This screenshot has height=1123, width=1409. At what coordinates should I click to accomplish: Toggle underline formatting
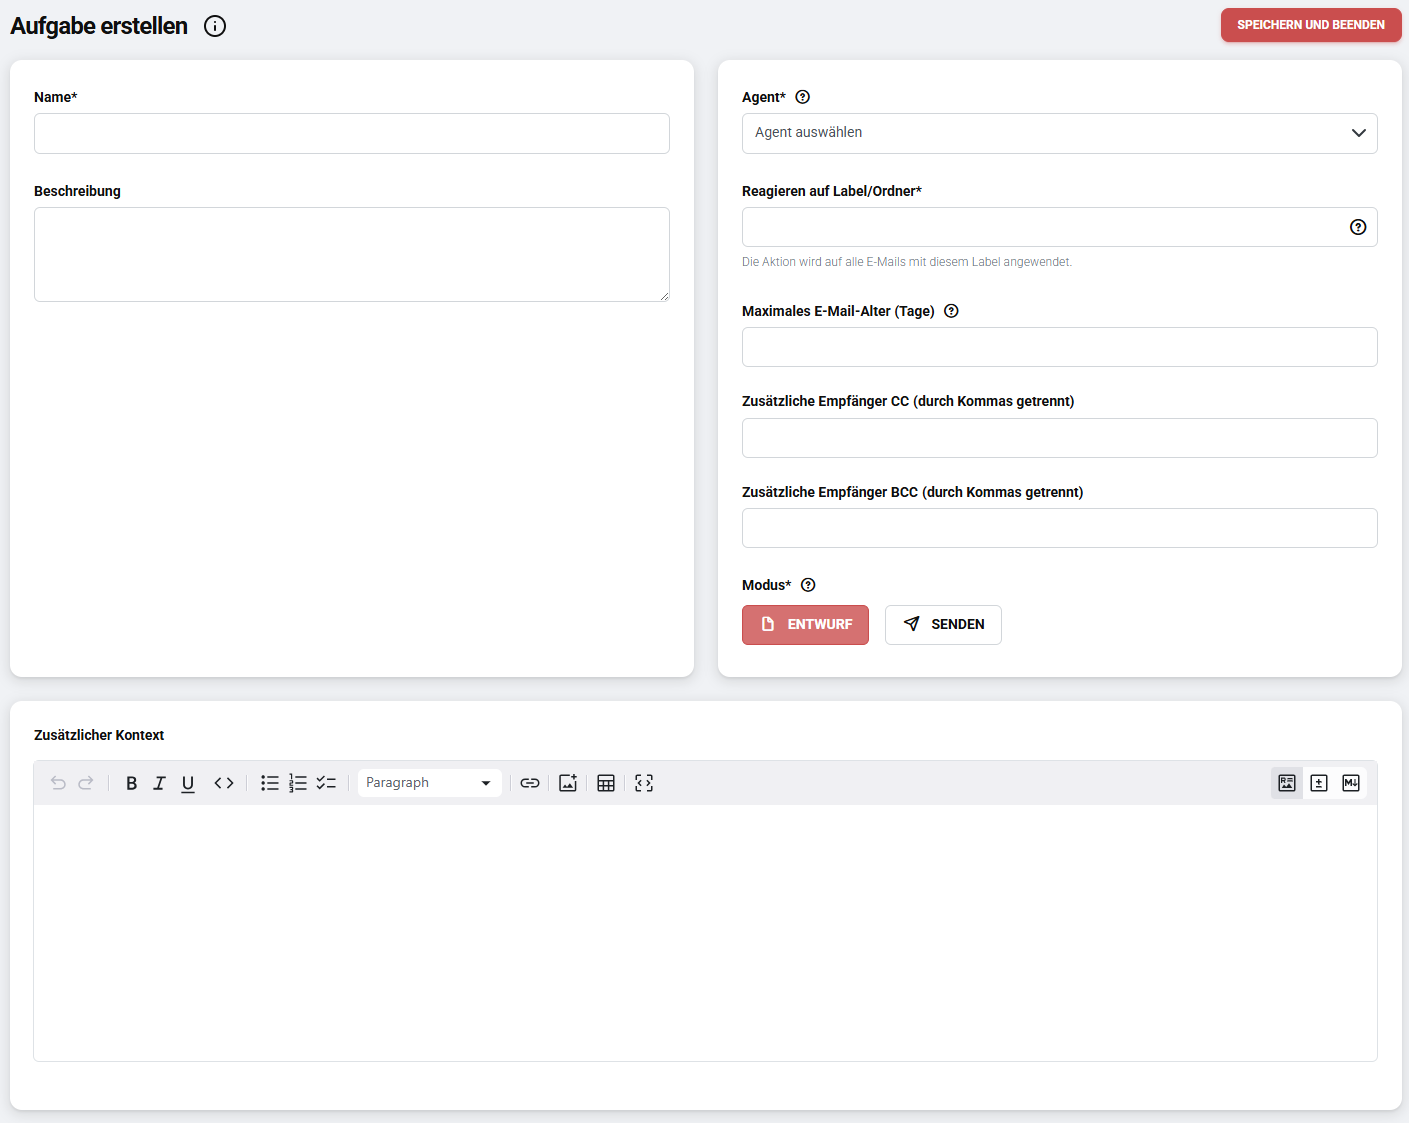188,783
